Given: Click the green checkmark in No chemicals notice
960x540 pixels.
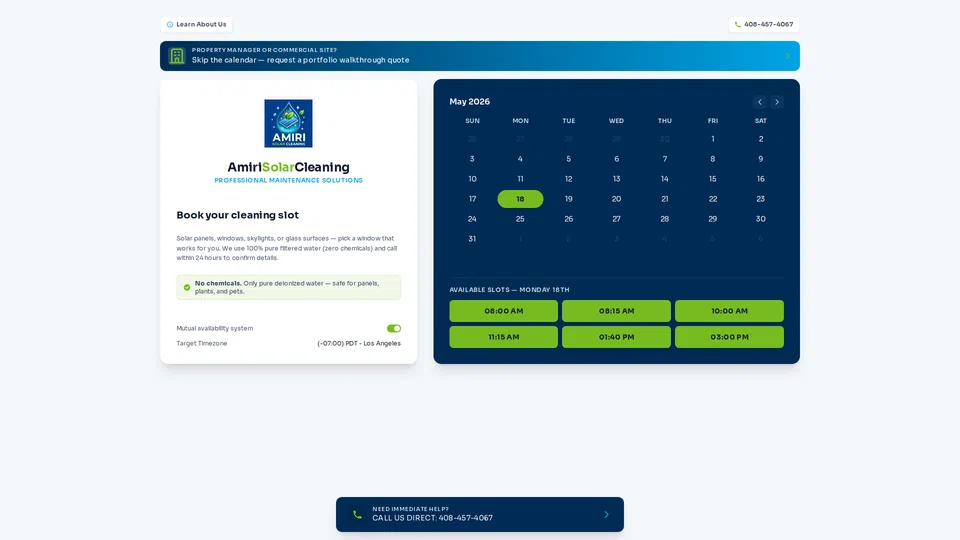Looking at the screenshot, I should coord(187,287).
